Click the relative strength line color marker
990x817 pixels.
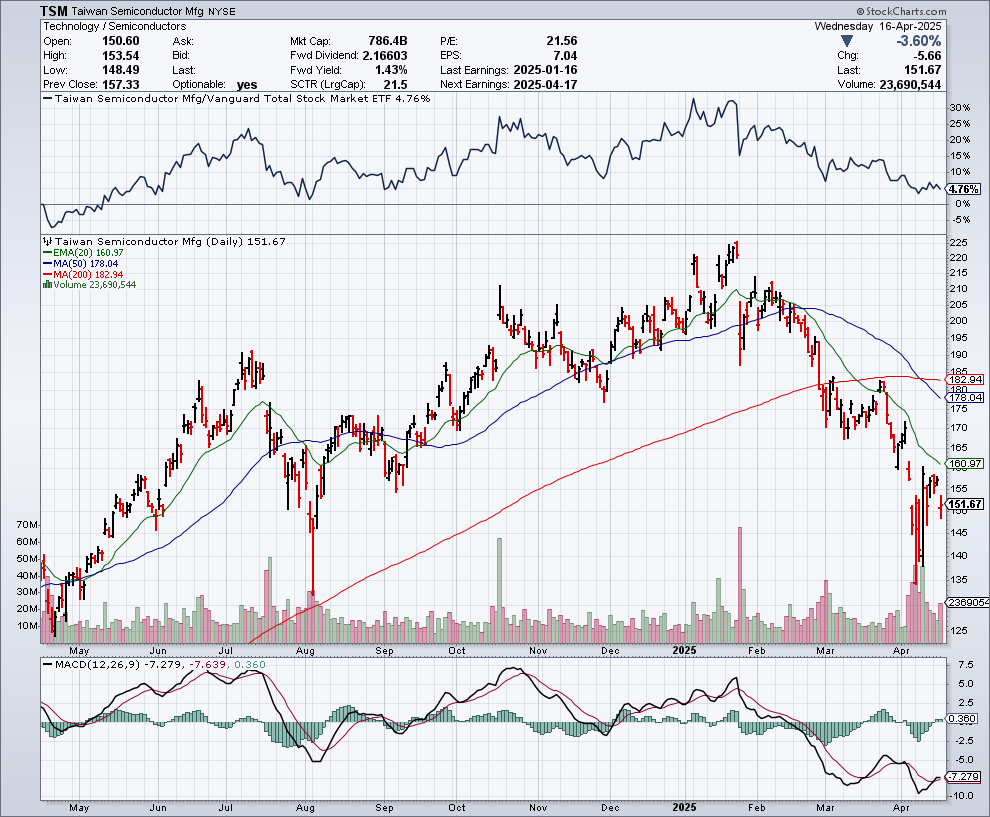(x=47, y=98)
